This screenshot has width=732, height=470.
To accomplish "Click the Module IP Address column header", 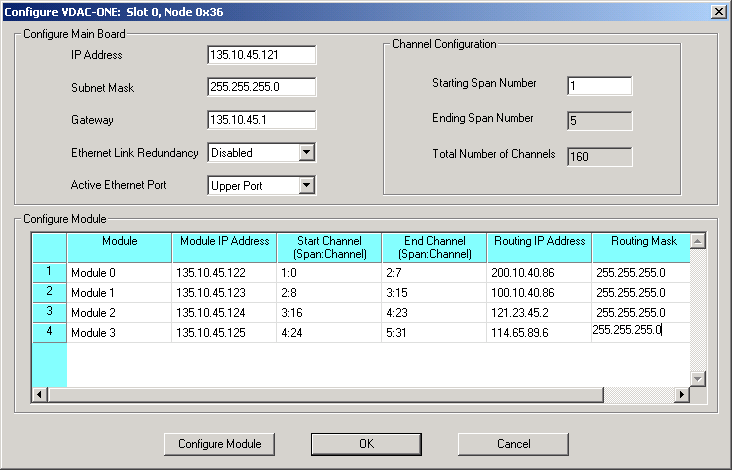I will click(x=223, y=247).
